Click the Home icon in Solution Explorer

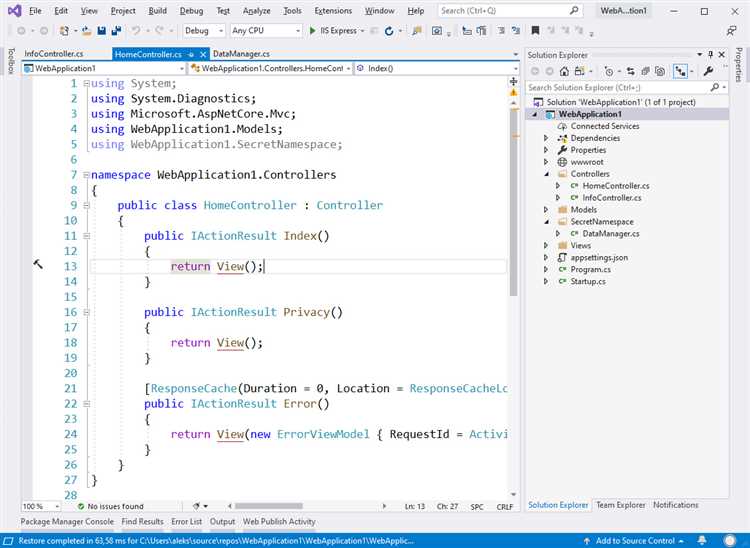[564, 72]
